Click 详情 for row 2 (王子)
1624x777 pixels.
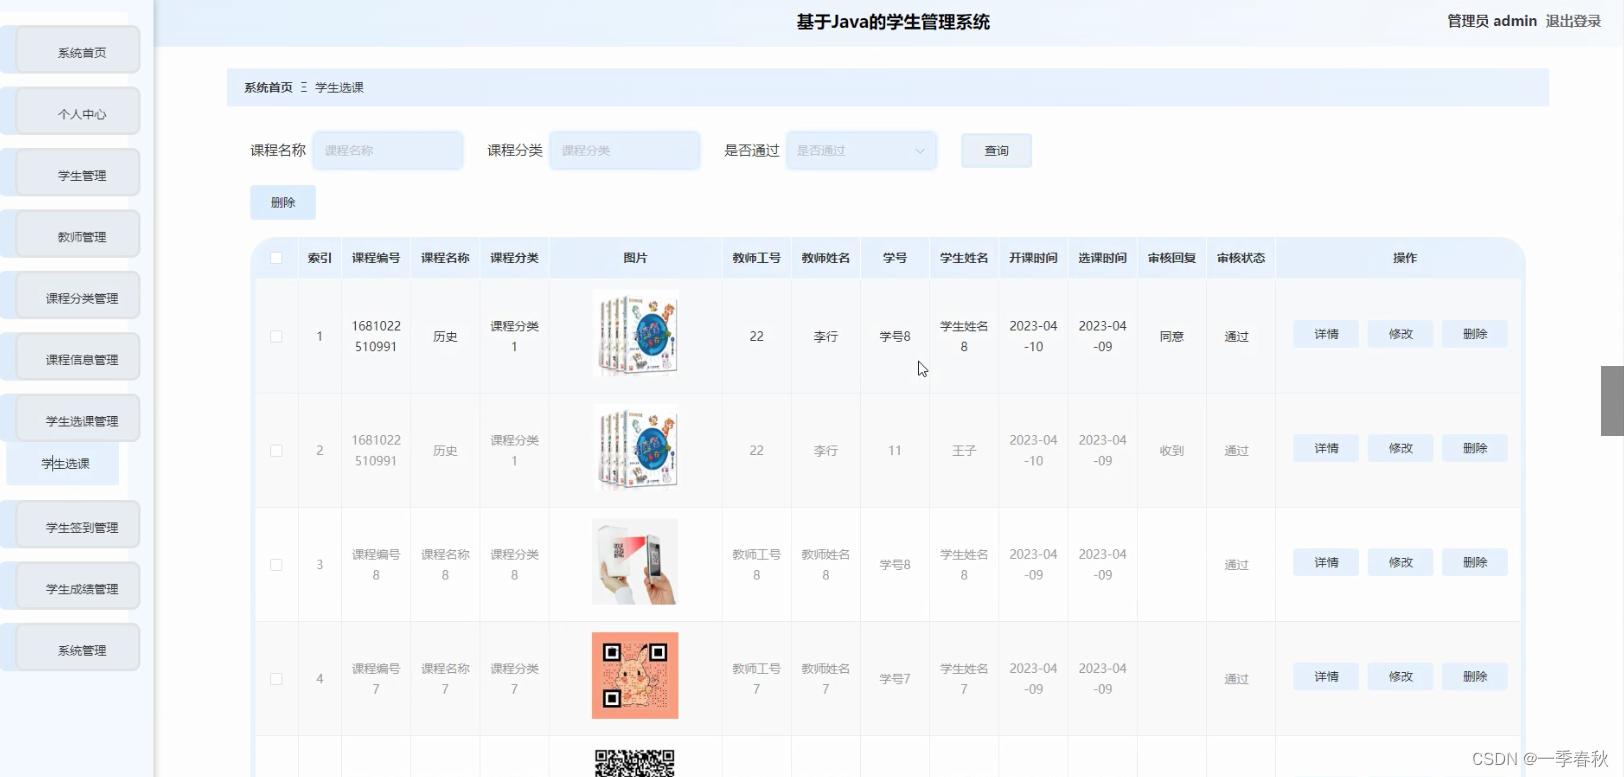tap(1326, 448)
